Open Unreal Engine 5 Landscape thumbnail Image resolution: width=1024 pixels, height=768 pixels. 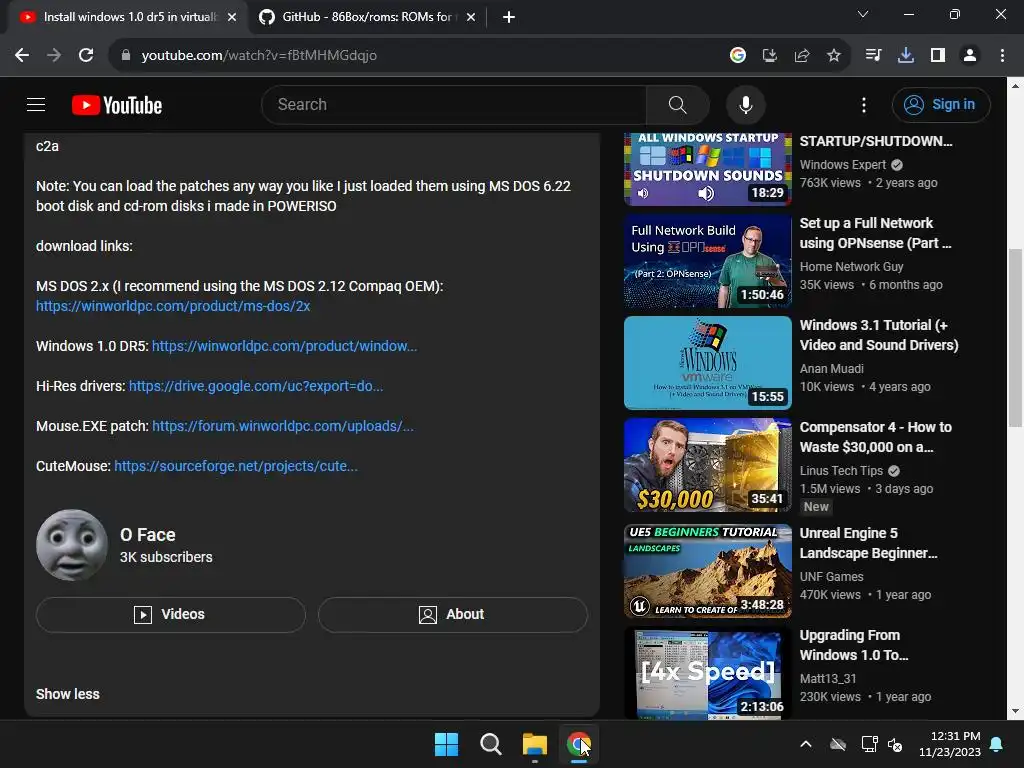708,571
